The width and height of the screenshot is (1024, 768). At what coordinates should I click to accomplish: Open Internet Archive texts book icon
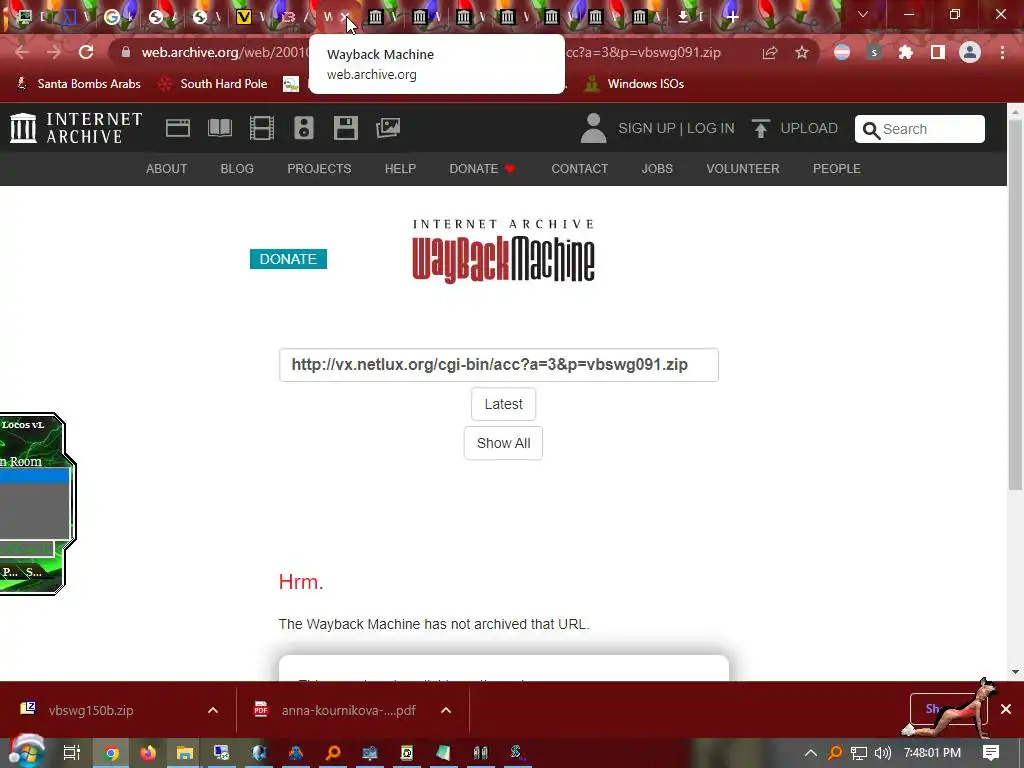click(x=220, y=128)
